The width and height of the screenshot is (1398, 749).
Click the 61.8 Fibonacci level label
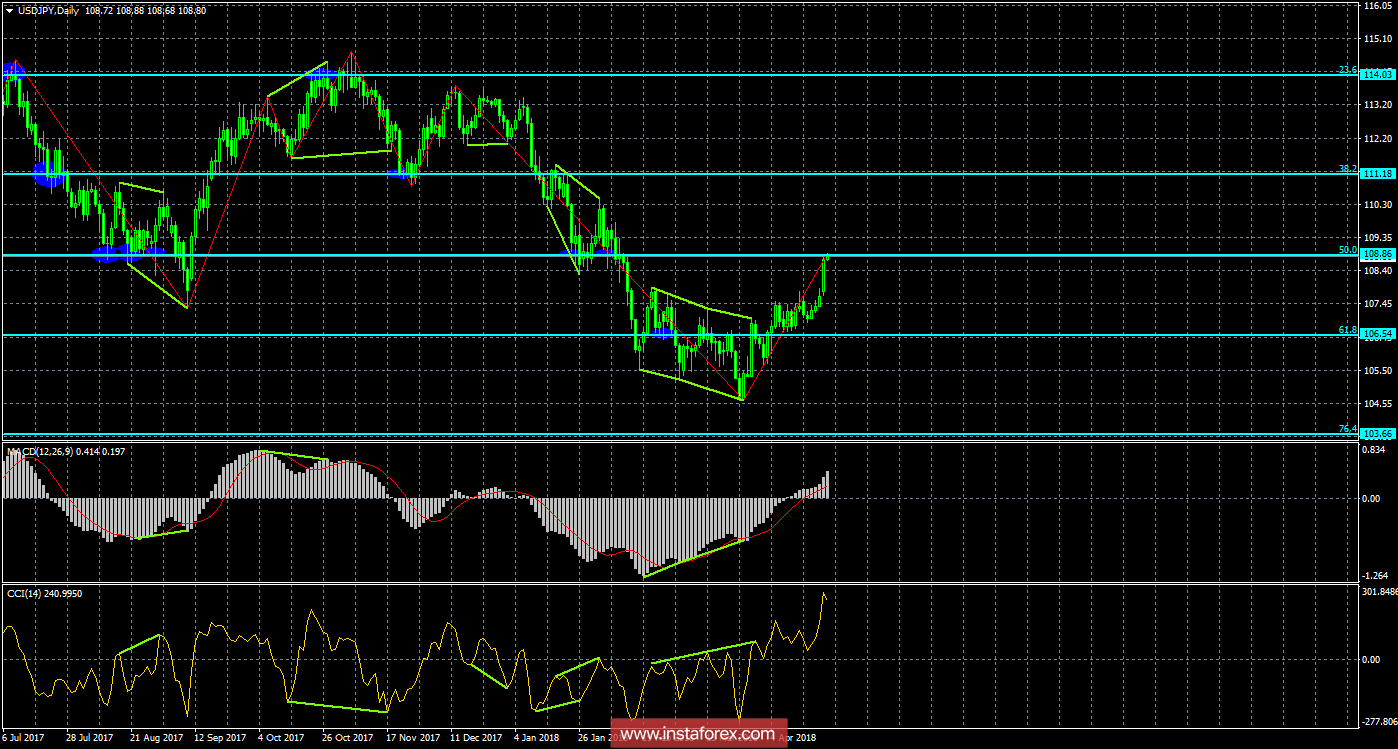(1348, 329)
